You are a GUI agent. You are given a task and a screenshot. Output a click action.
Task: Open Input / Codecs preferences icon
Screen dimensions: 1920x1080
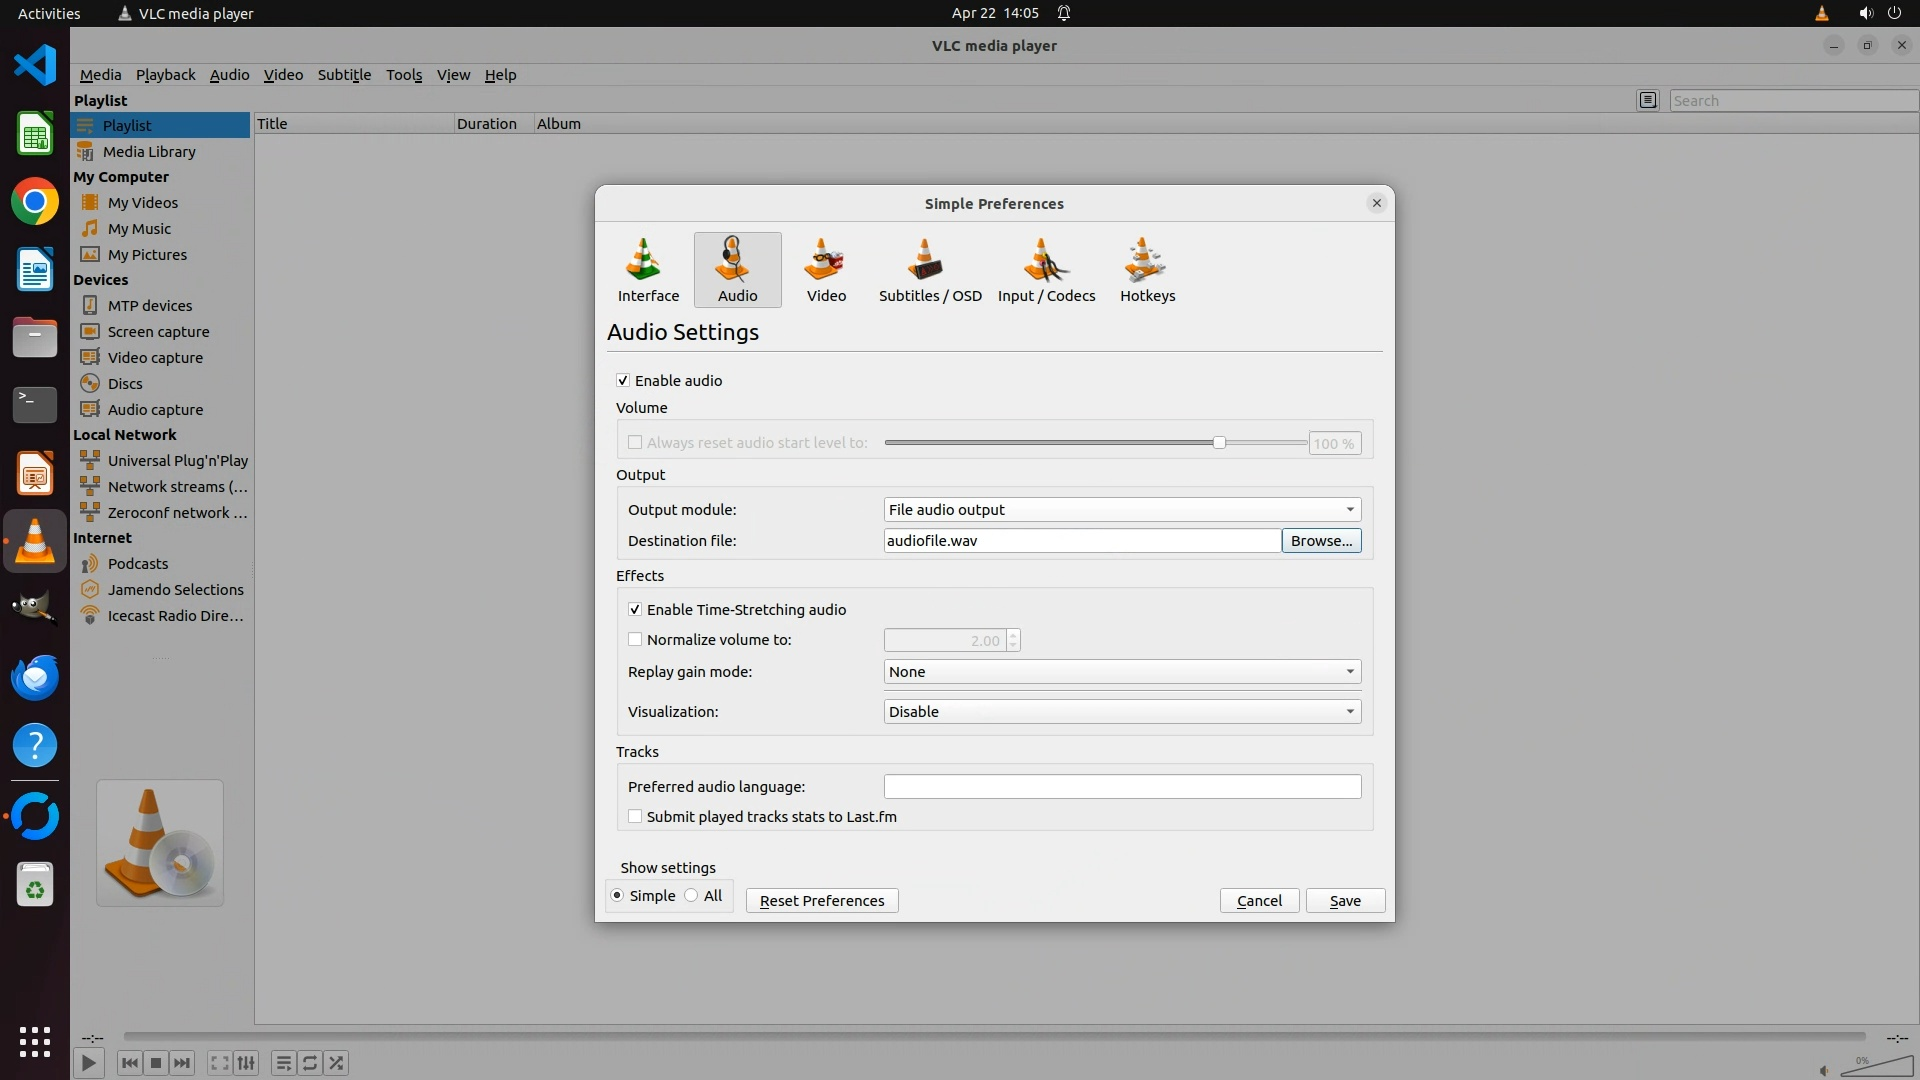1046,270
